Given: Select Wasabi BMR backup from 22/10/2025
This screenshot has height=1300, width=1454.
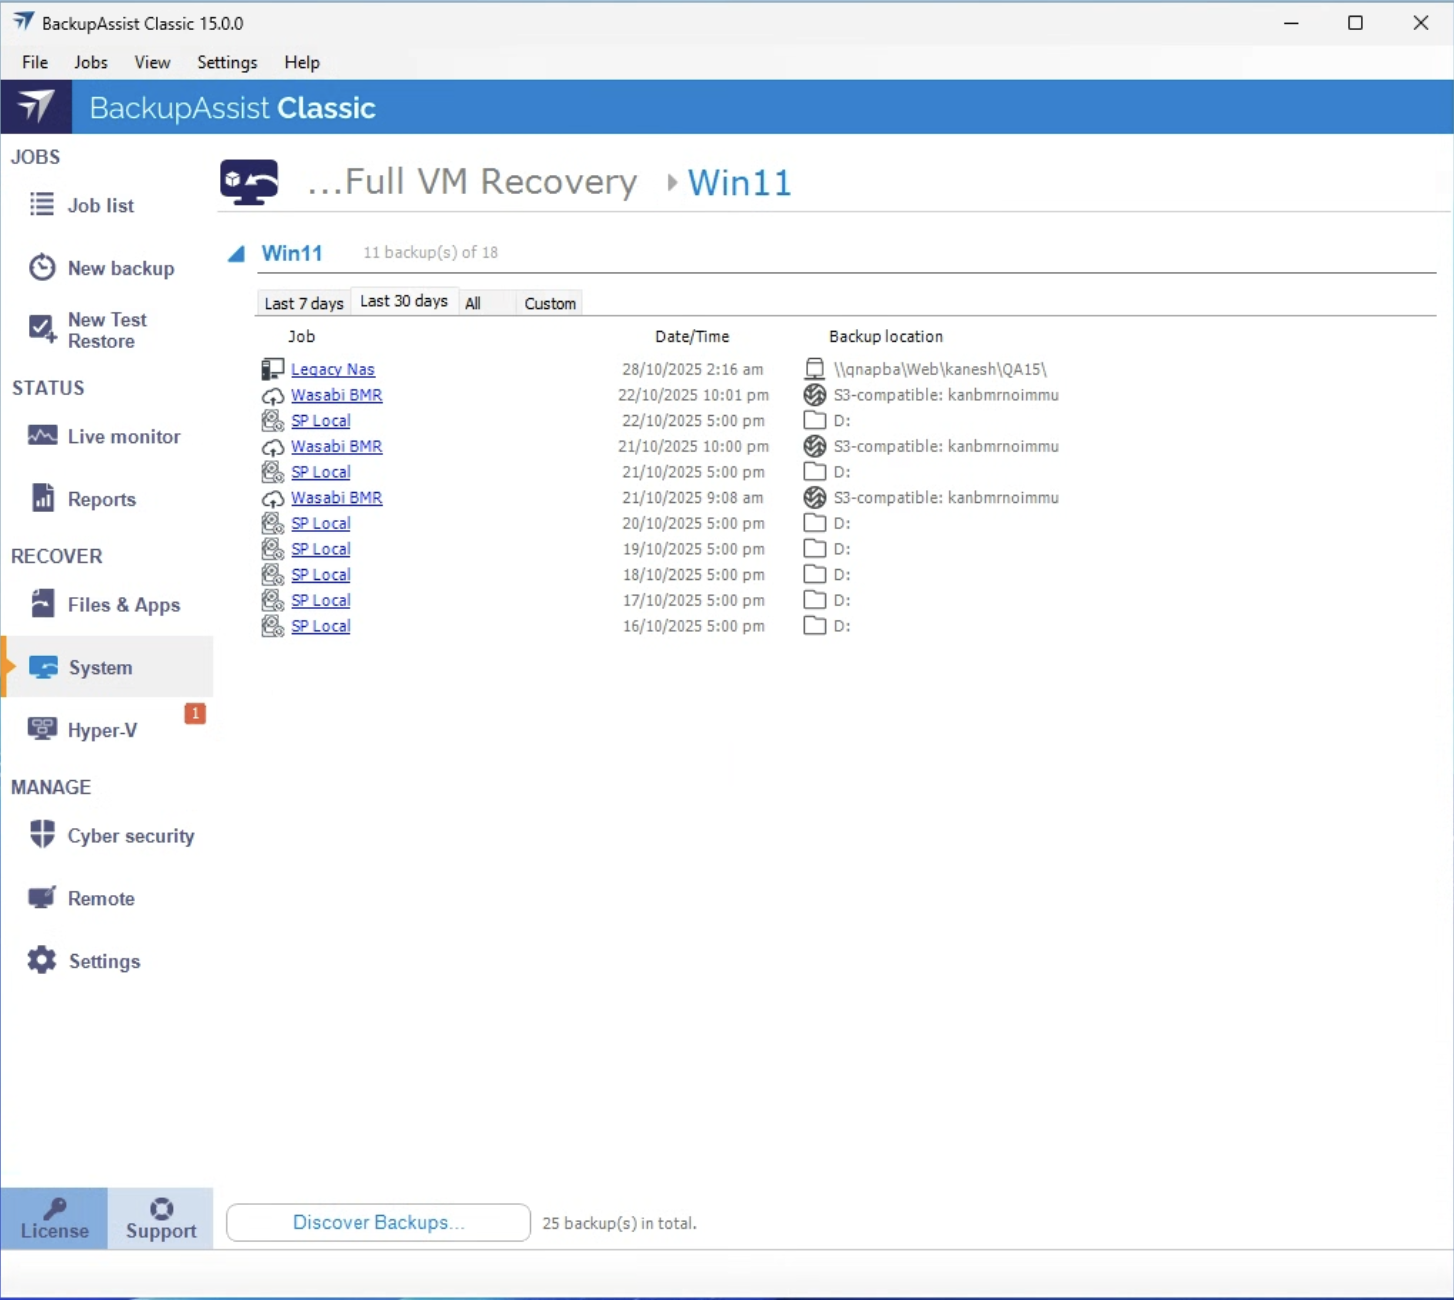Looking at the screenshot, I should tap(336, 395).
